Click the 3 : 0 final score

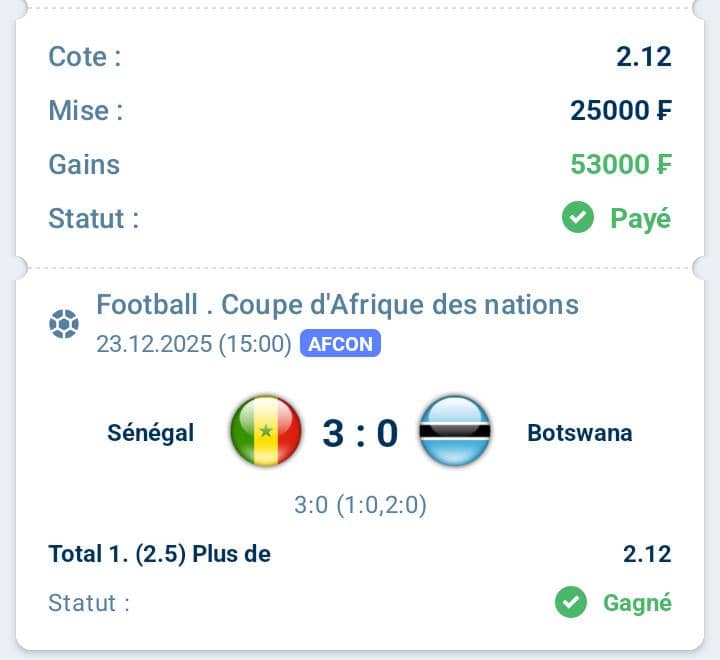coord(360,433)
